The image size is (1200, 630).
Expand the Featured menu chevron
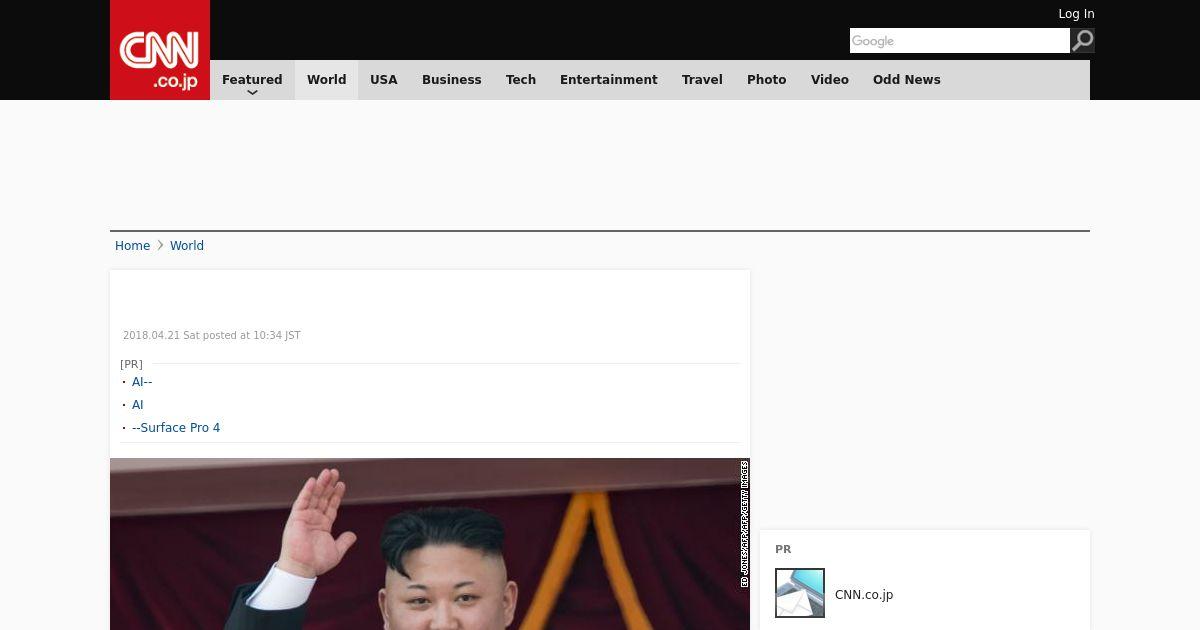(252, 92)
